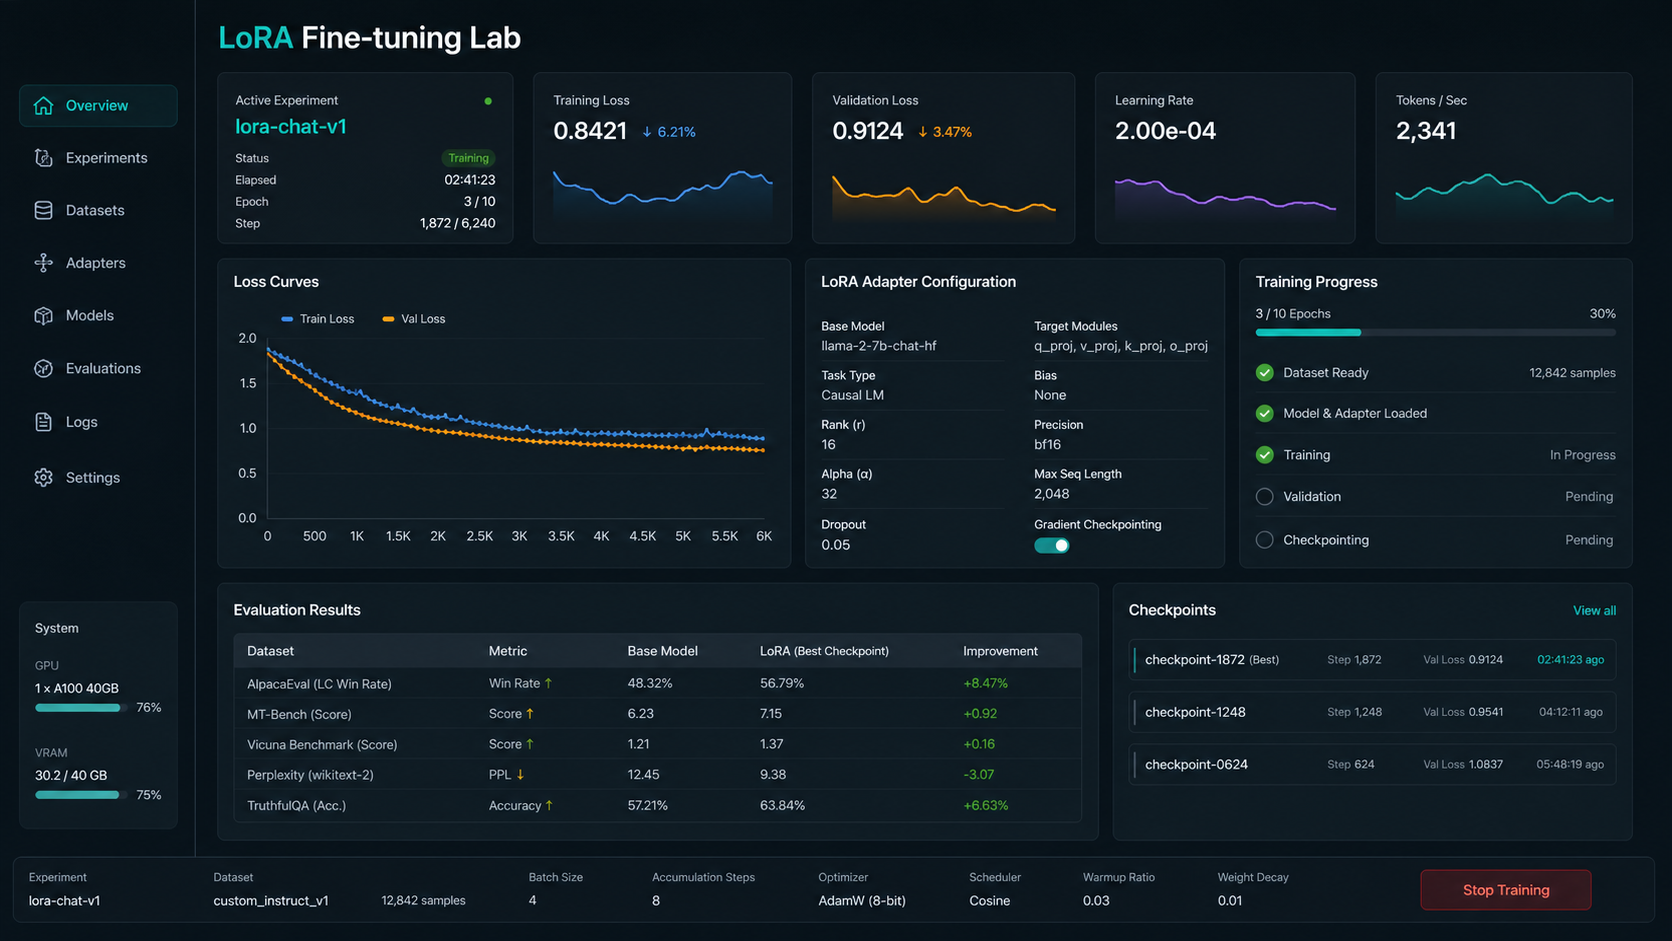
Task: Click the Logs document icon
Action: click(x=43, y=422)
